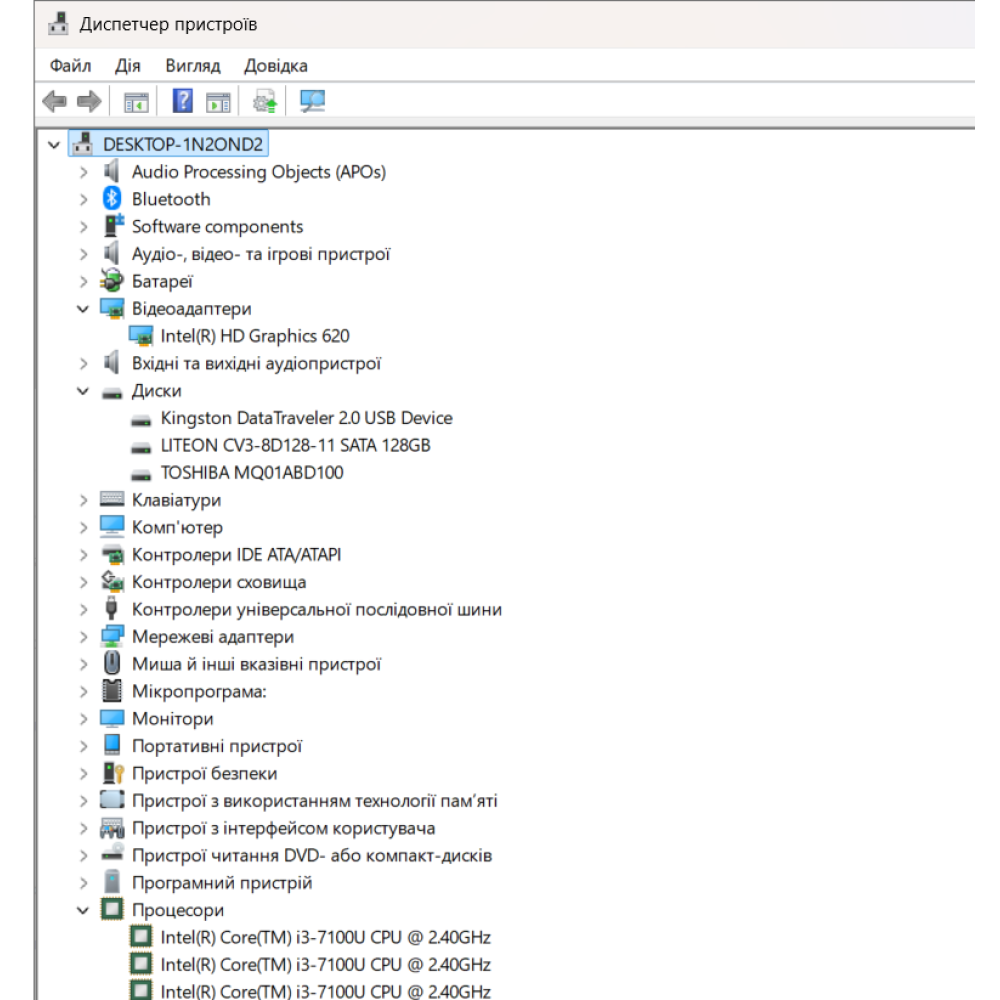Click the show action pane toolbar icon
Viewport: 1000px width, 1000px height.
218,101
